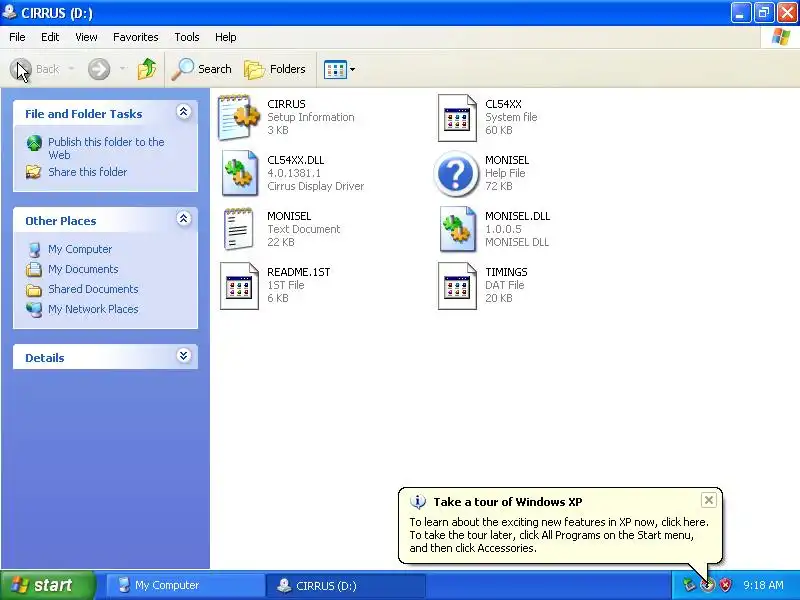The image size is (800, 600).
Task: Click the CL54XX.DLL file name label
Action: click(296, 160)
